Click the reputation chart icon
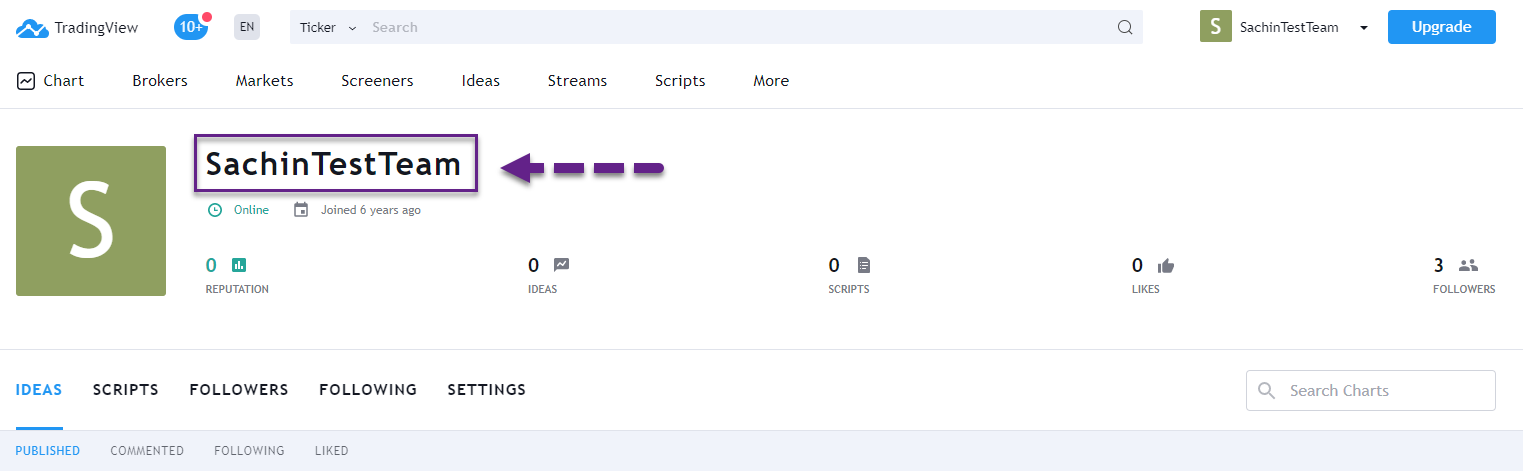The height and width of the screenshot is (472, 1523). [x=239, y=265]
